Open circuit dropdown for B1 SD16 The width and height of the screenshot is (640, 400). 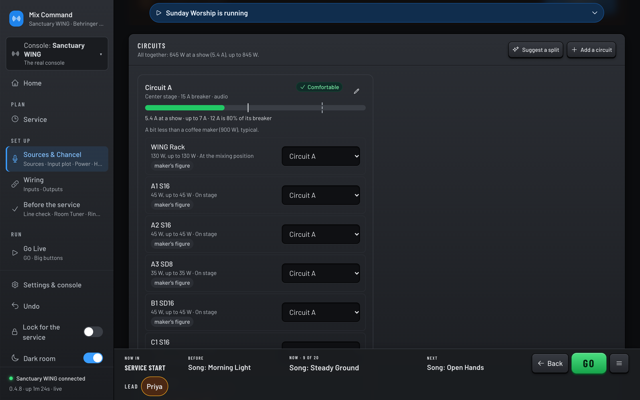click(321, 312)
